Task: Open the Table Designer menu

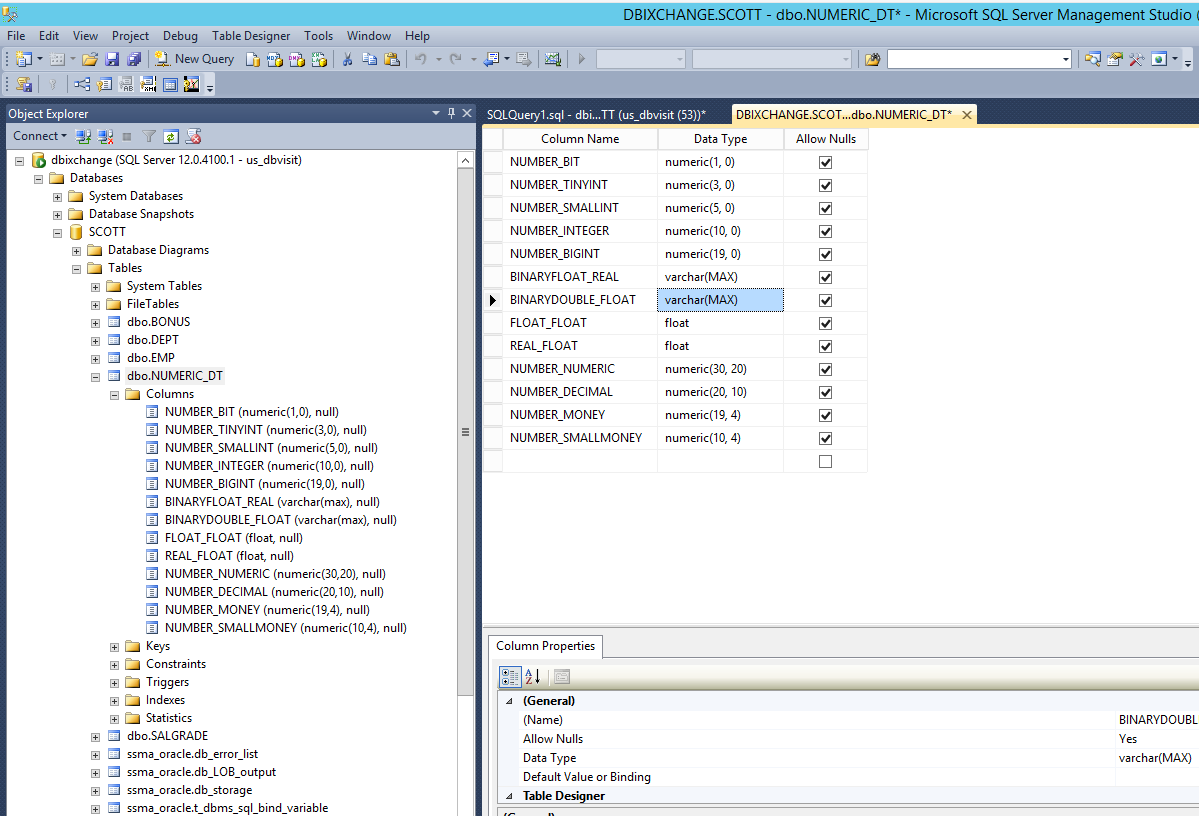Action: 251,36
